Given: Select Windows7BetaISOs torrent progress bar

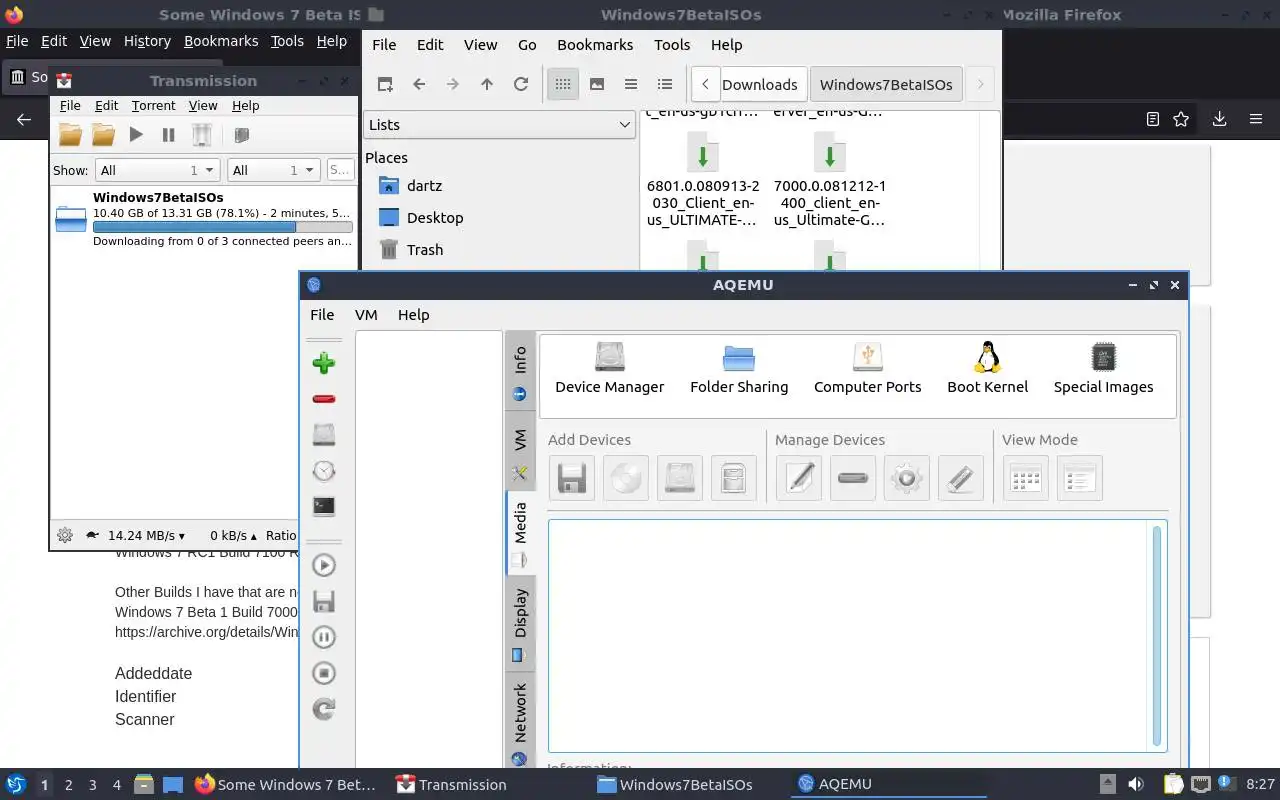Looking at the screenshot, I should pos(222,227).
